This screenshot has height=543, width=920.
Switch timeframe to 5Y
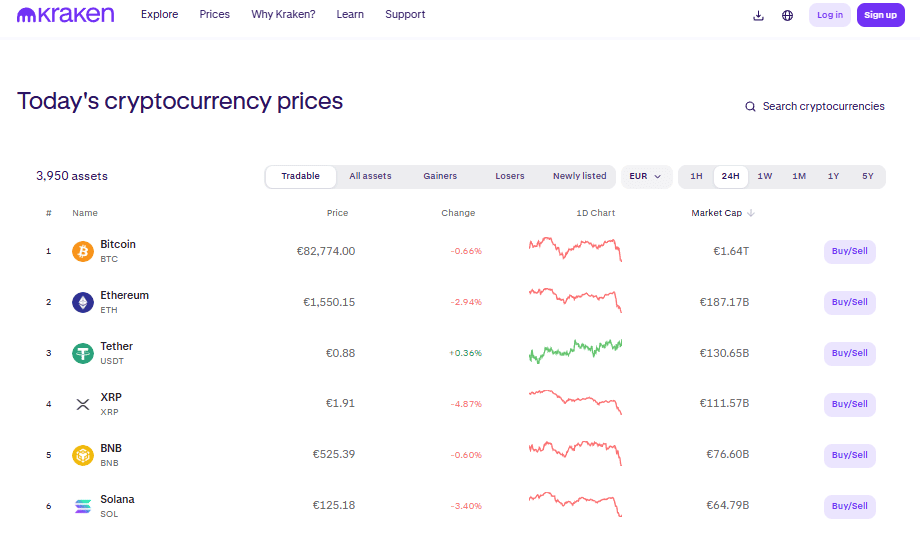click(868, 176)
